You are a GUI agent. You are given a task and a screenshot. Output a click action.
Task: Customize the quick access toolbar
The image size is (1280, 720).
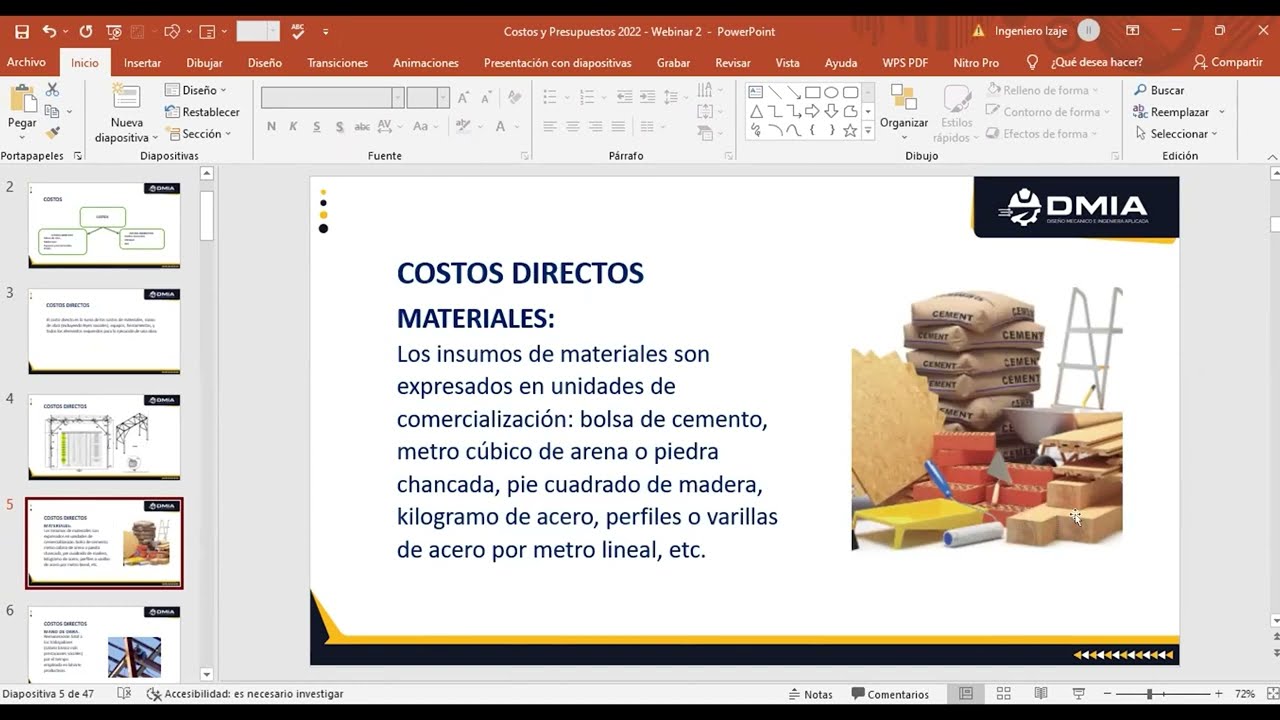[325, 32]
